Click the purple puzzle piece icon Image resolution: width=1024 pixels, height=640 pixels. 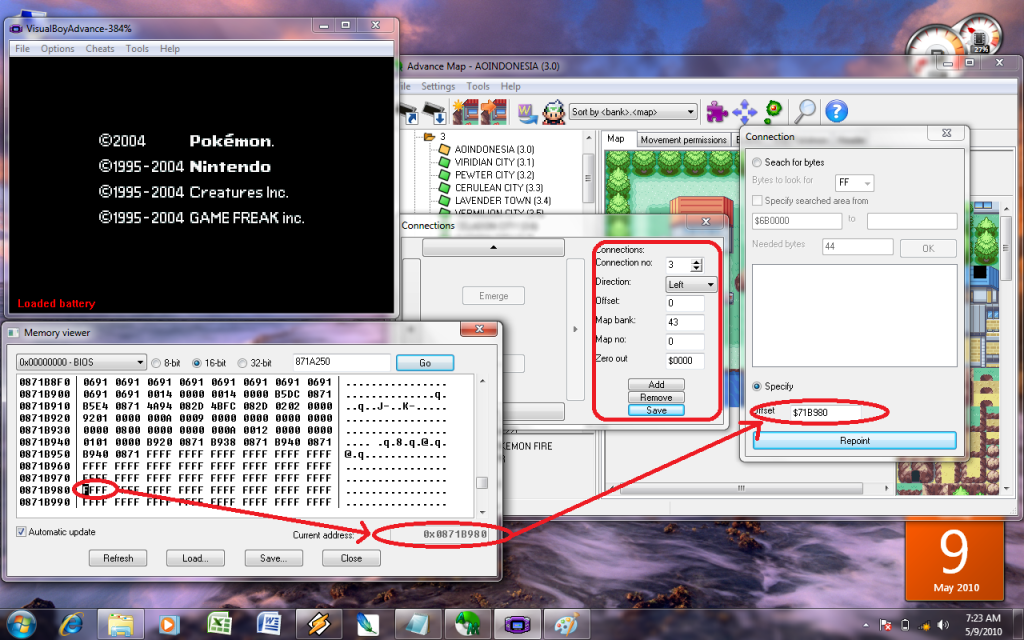[717, 112]
